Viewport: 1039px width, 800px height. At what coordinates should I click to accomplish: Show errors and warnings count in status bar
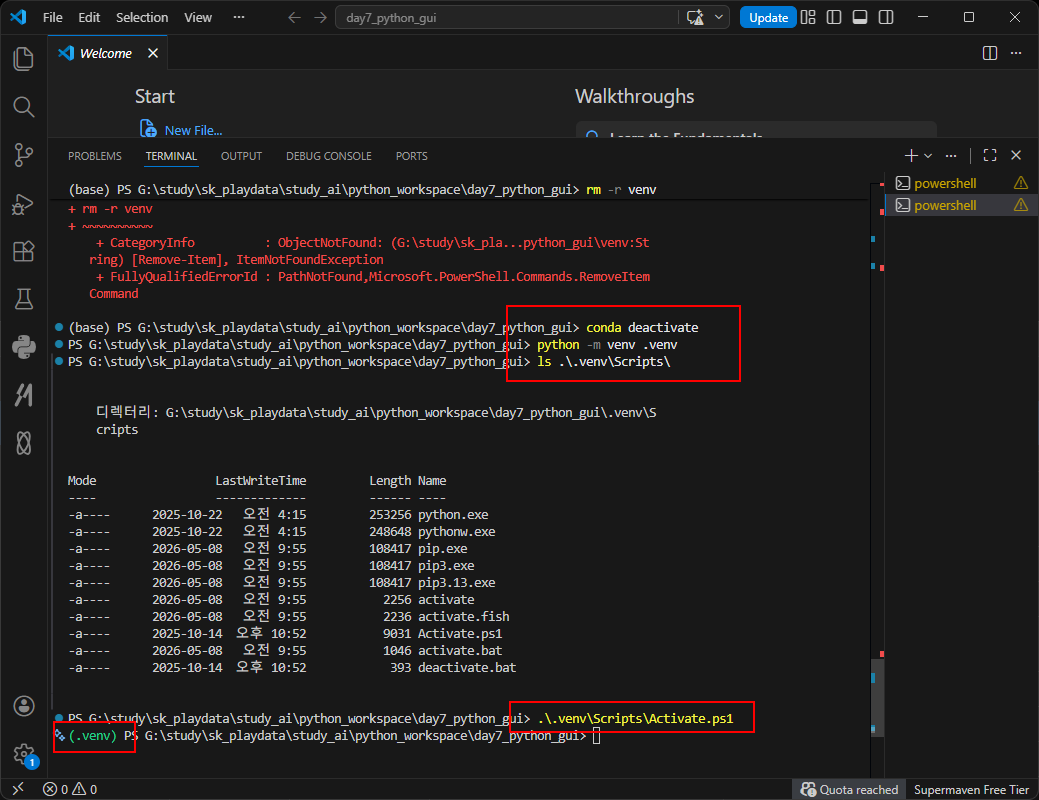tap(70, 789)
